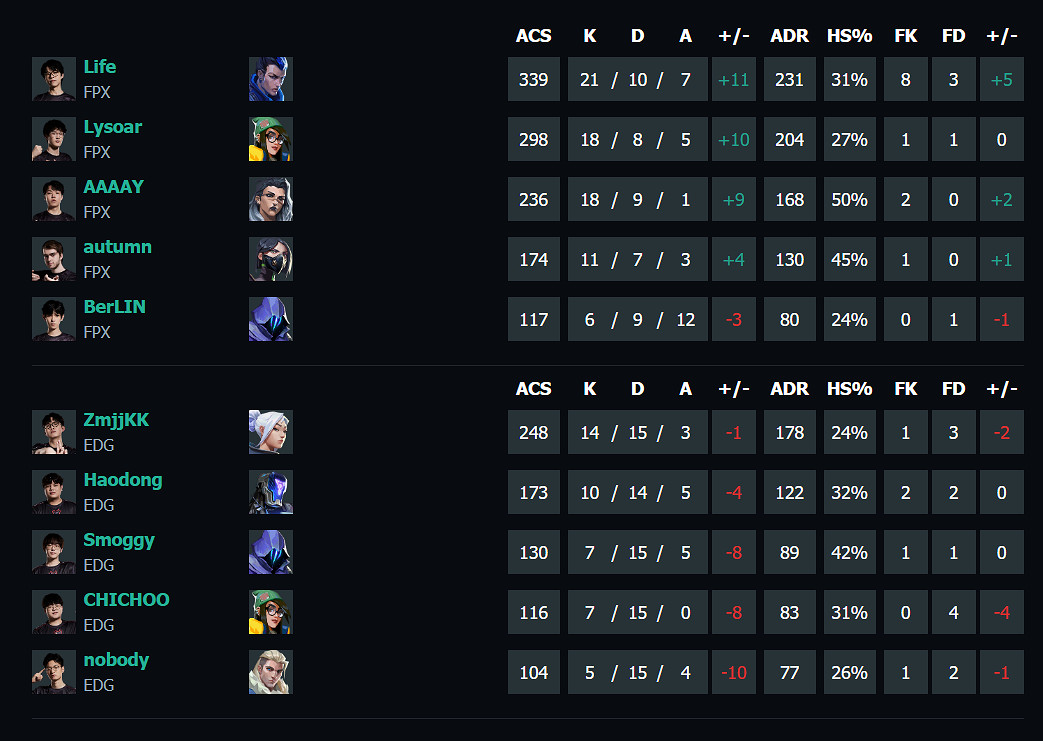Go to ZmjjKK's player page

tap(116, 420)
